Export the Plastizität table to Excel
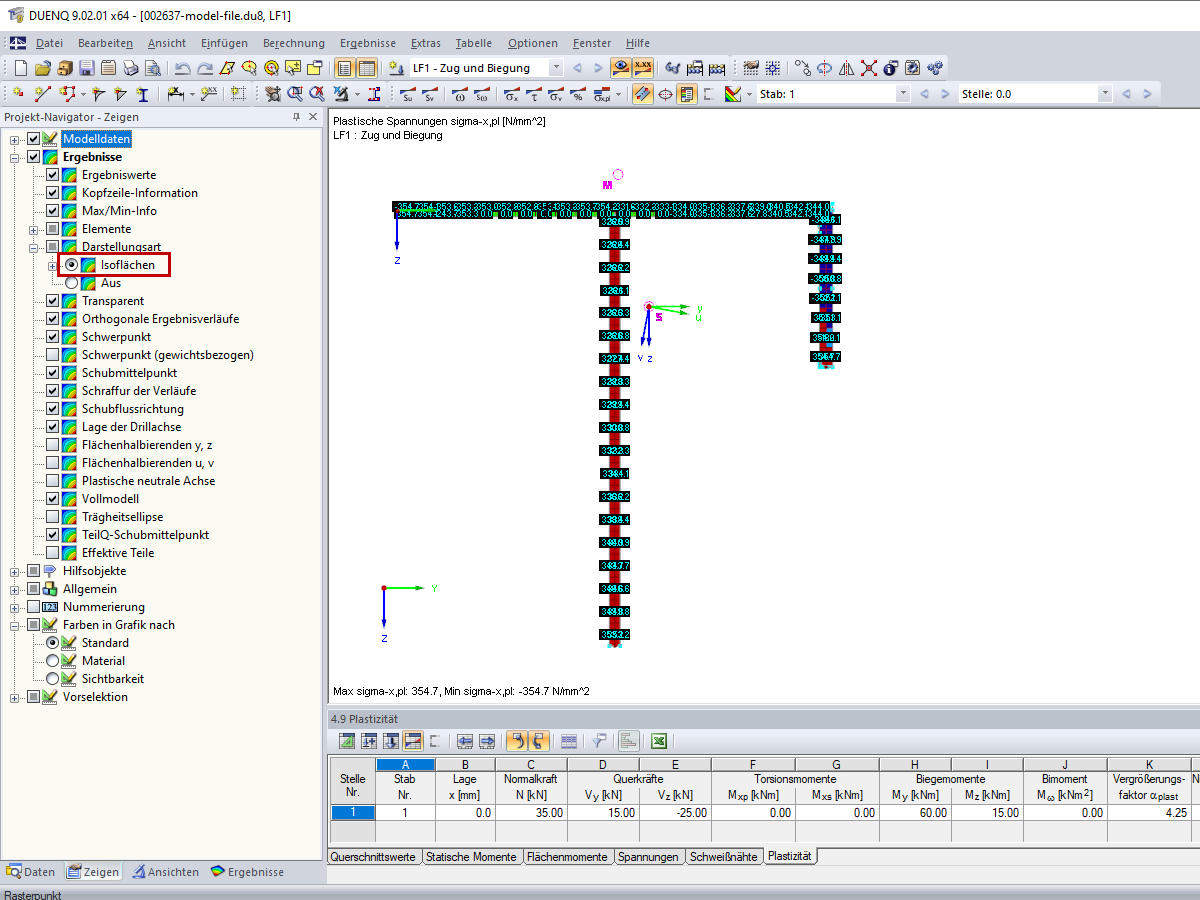Screen dimensions: 1200x900 coord(659,740)
